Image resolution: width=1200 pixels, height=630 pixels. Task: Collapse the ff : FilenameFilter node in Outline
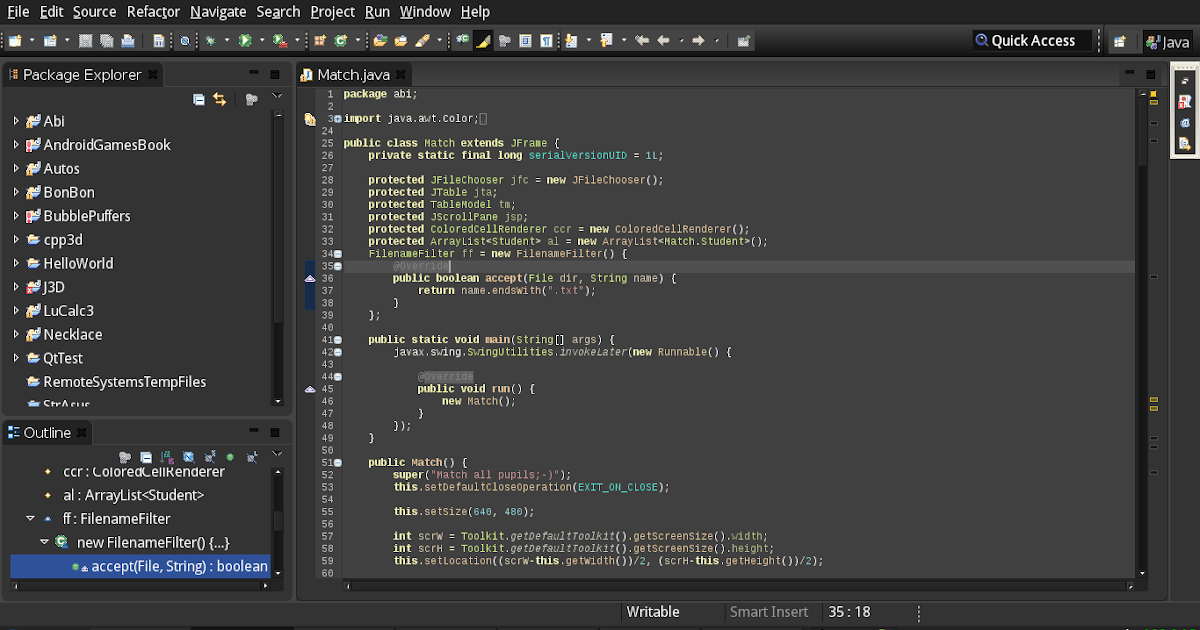[30, 518]
